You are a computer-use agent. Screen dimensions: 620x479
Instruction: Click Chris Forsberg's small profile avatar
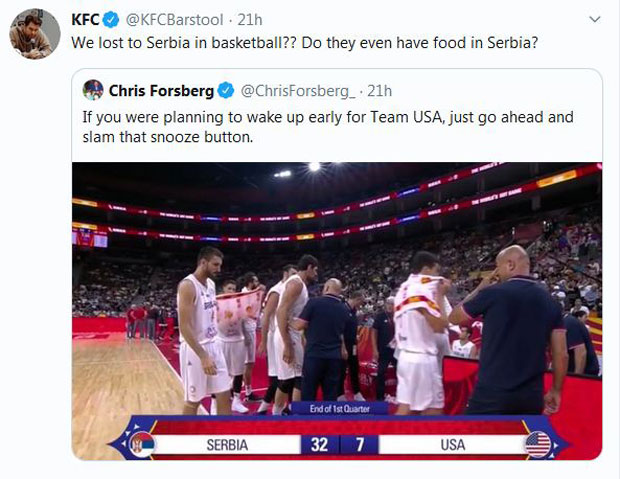tap(93, 90)
